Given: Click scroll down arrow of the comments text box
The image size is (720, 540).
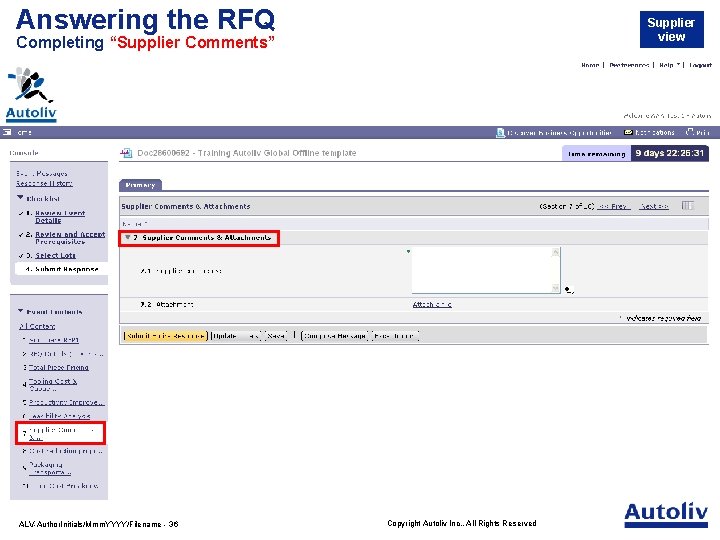Looking at the screenshot, I should click(x=556, y=288).
